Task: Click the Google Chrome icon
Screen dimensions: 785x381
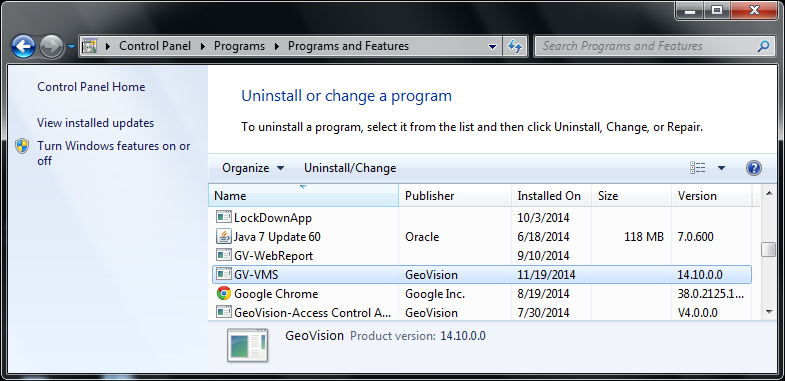Action: [223, 293]
